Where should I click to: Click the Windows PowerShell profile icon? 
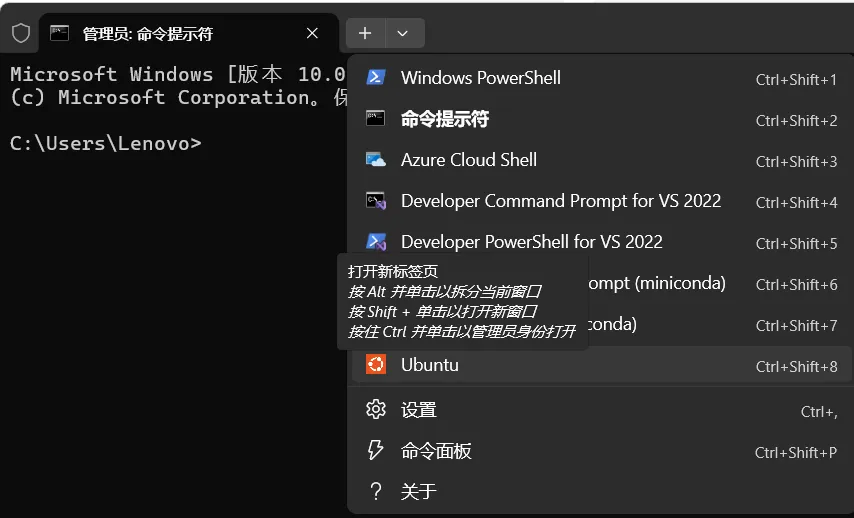(x=376, y=77)
